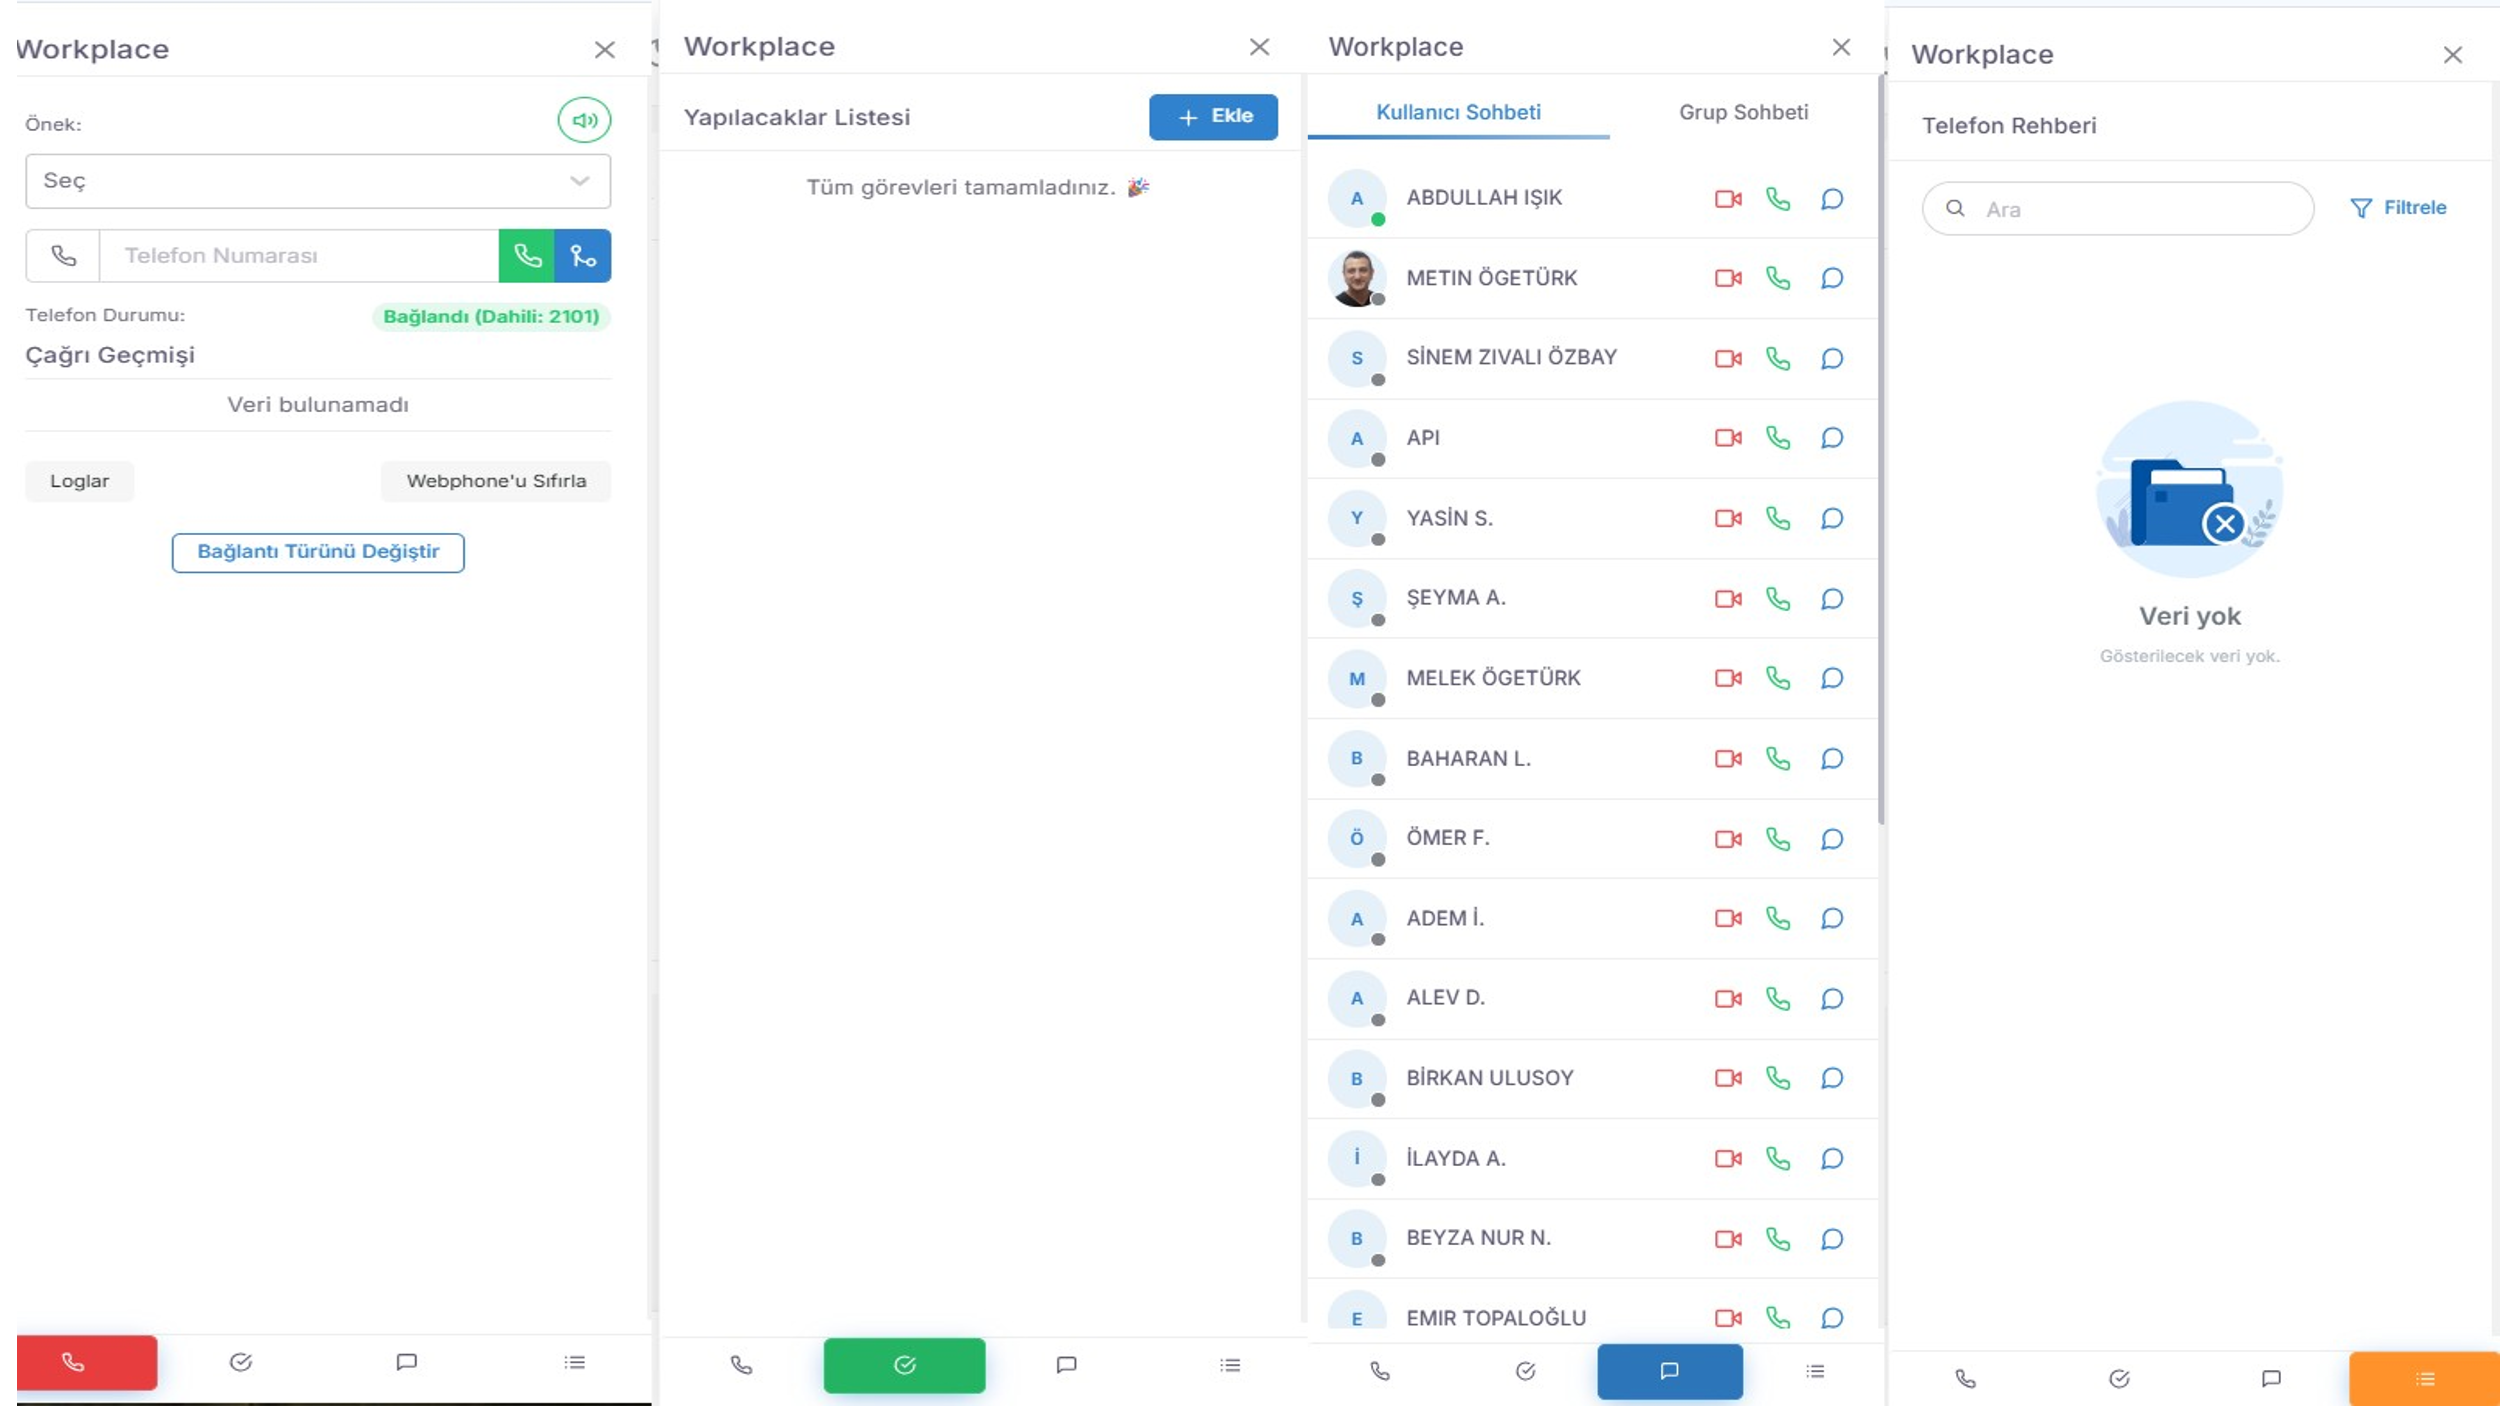Click the blue call transfer button
Image resolution: width=2500 pixels, height=1406 pixels.
(x=583, y=256)
